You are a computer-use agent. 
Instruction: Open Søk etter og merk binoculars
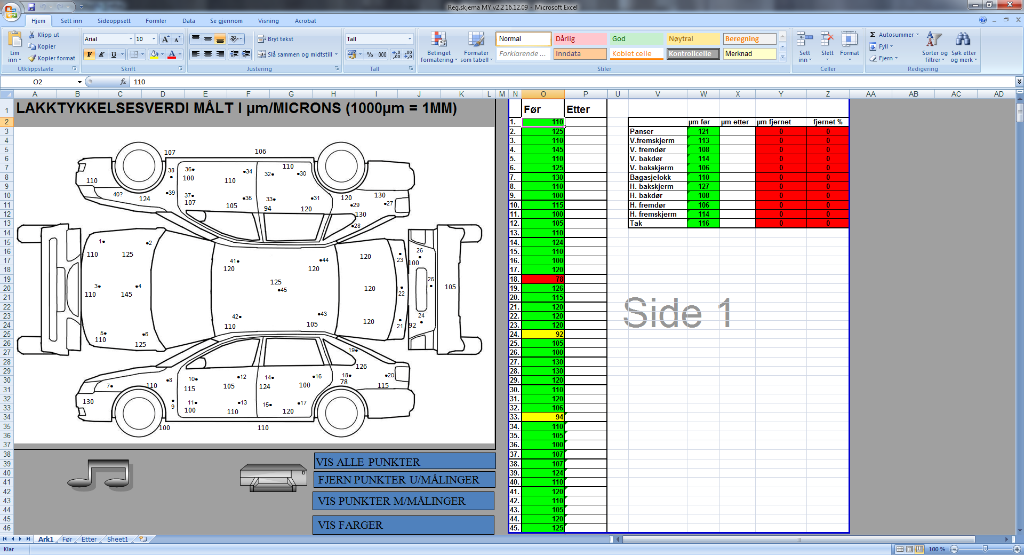pos(963,47)
